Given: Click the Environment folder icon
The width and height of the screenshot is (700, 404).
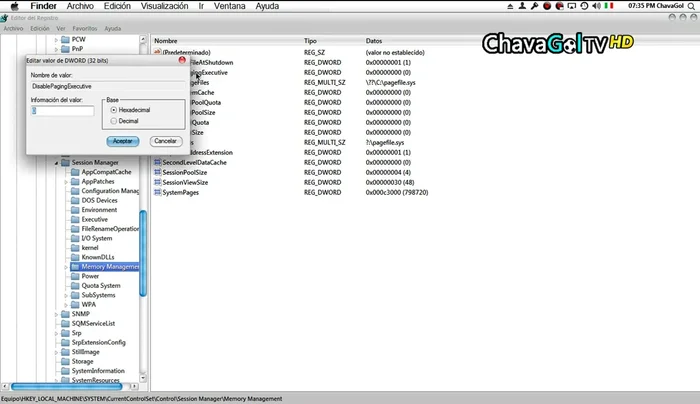Looking at the screenshot, I should tap(75, 210).
